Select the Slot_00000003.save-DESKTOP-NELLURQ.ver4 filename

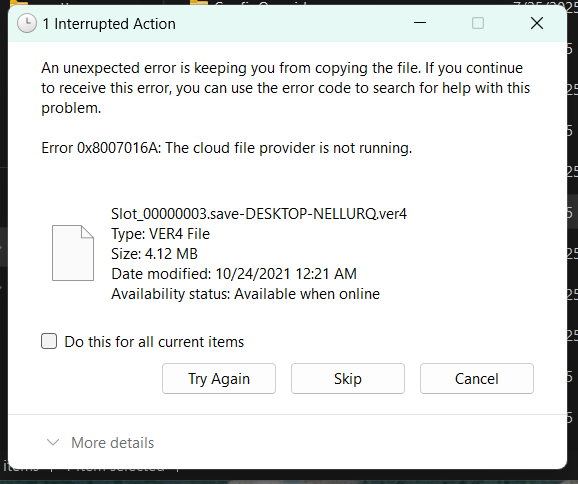click(259, 214)
